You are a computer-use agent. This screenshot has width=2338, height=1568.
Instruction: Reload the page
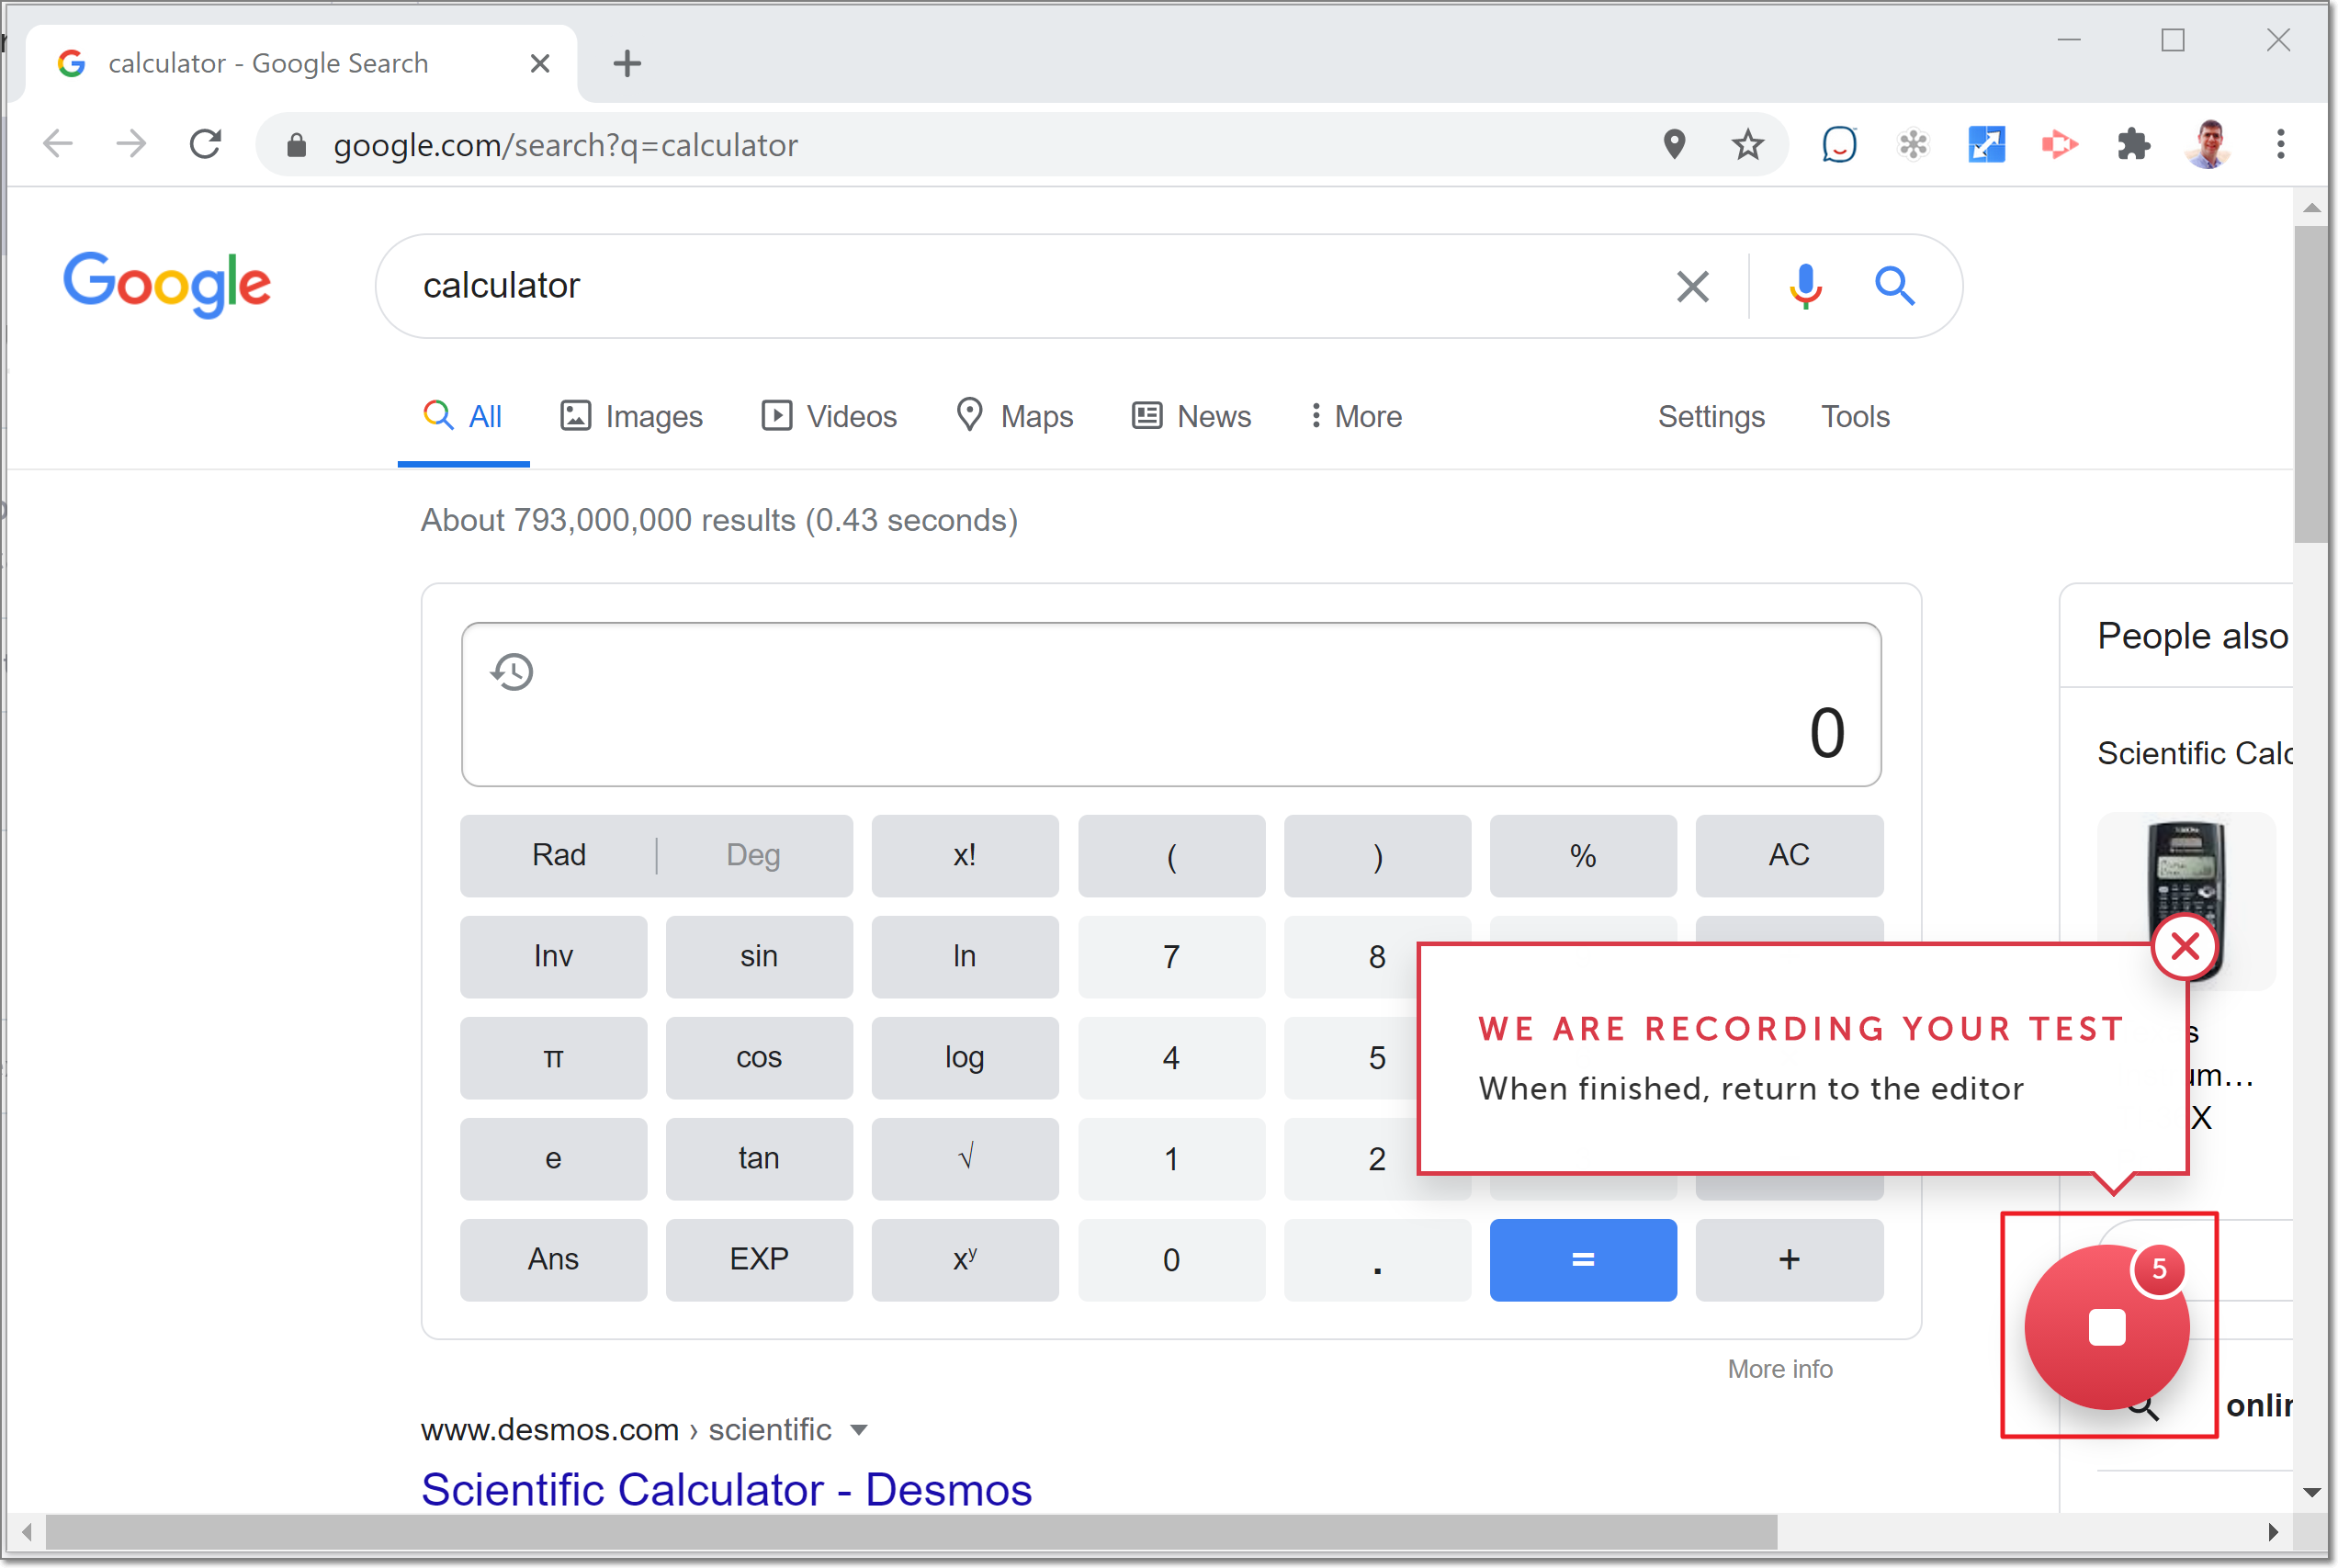(205, 145)
